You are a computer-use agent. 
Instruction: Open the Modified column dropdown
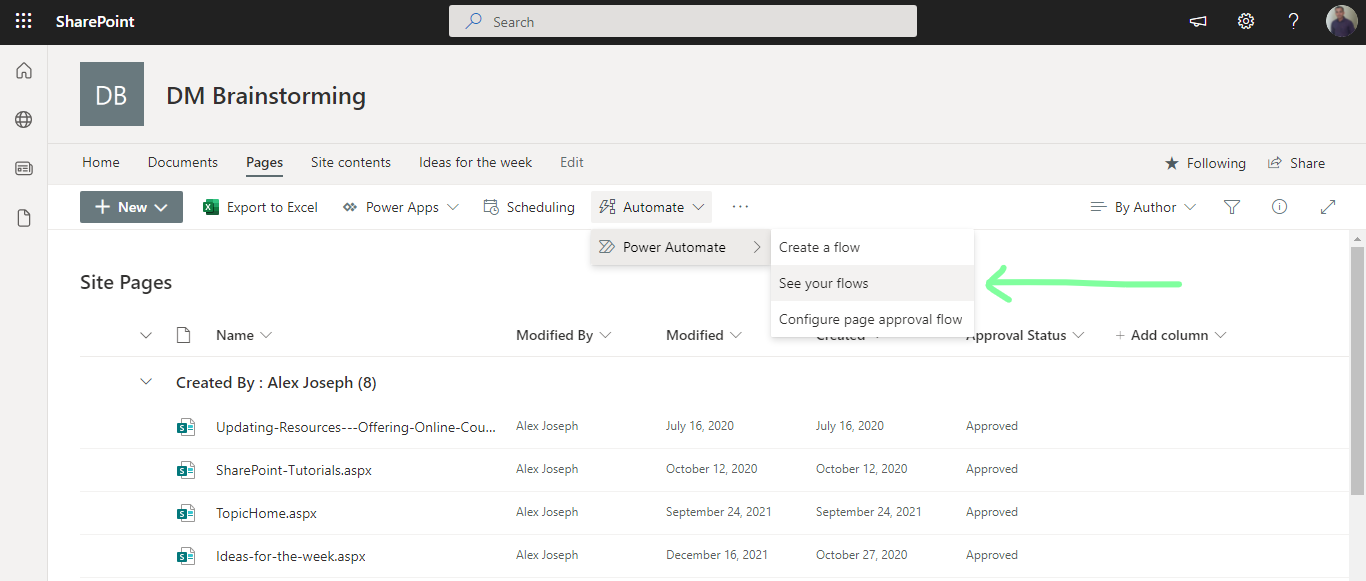(x=736, y=335)
